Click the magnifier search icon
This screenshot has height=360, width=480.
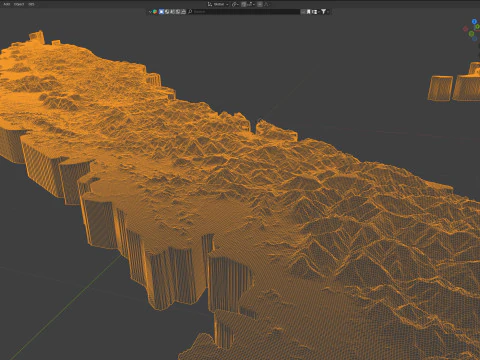point(190,12)
